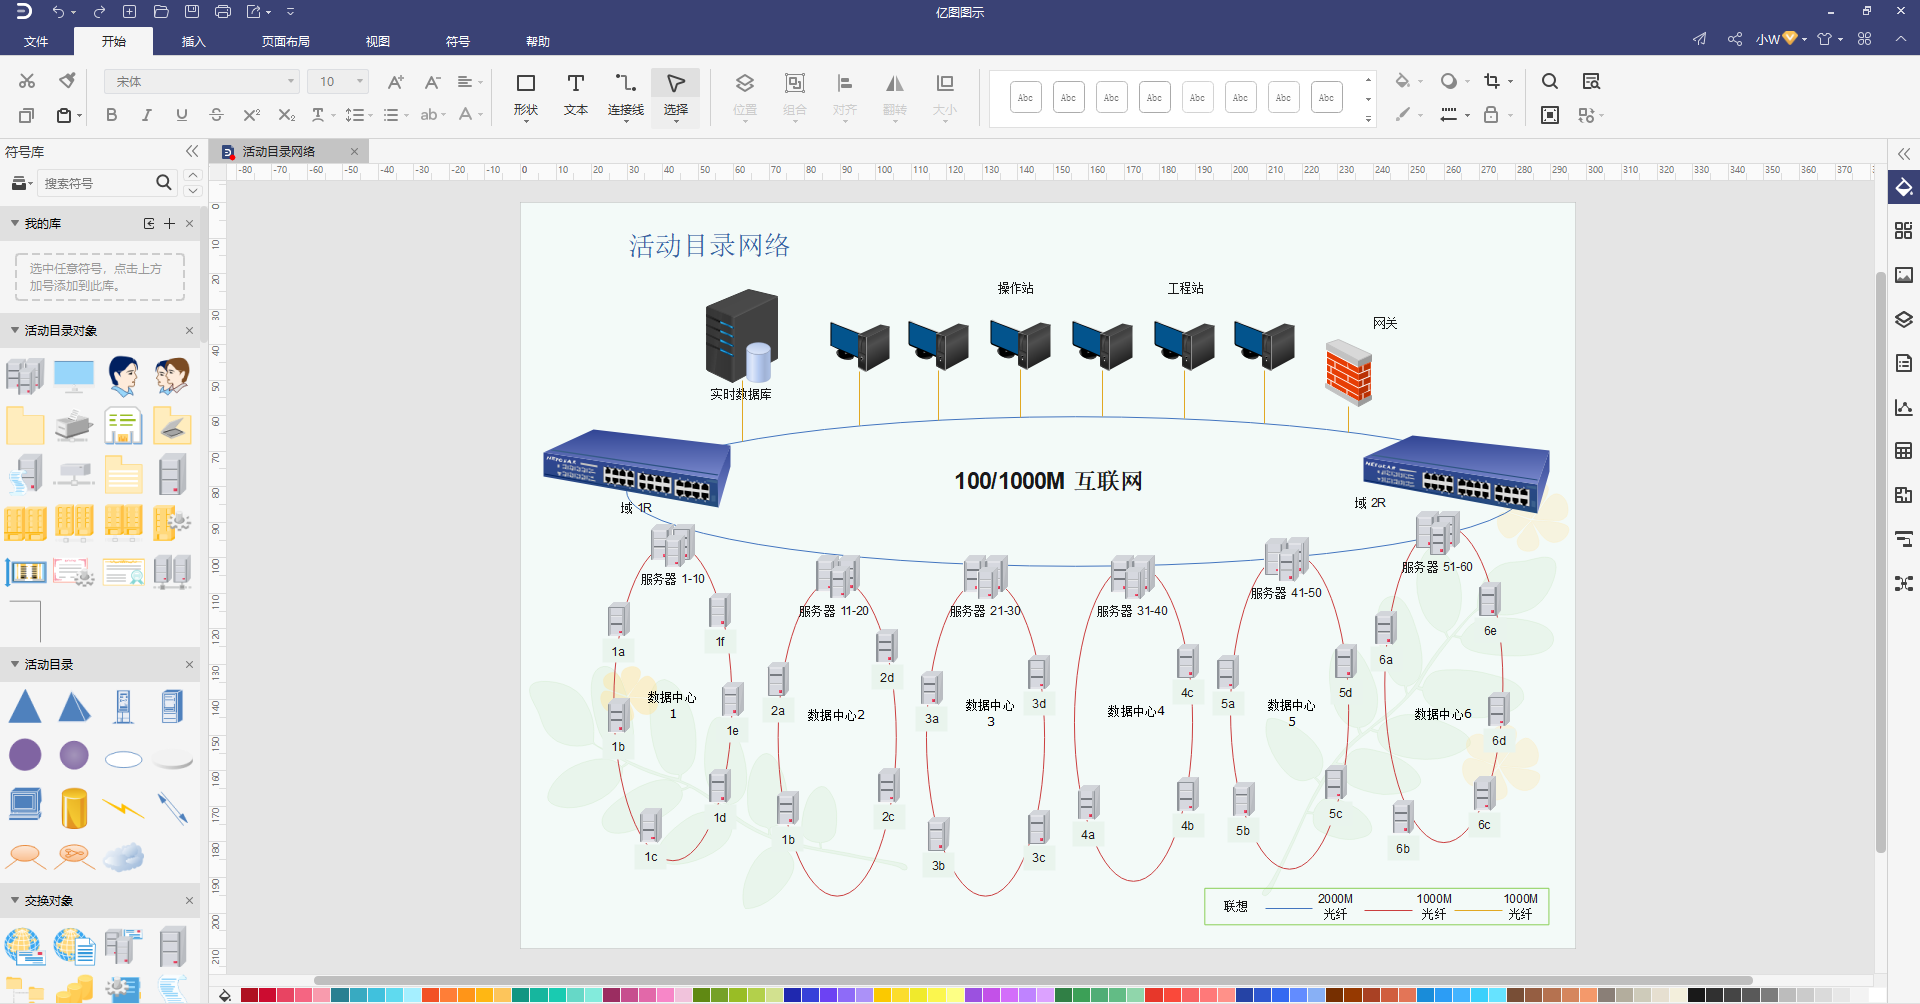Decrease font size with A- icon
The image size is (1920, 1004).
tap(432, 82)
